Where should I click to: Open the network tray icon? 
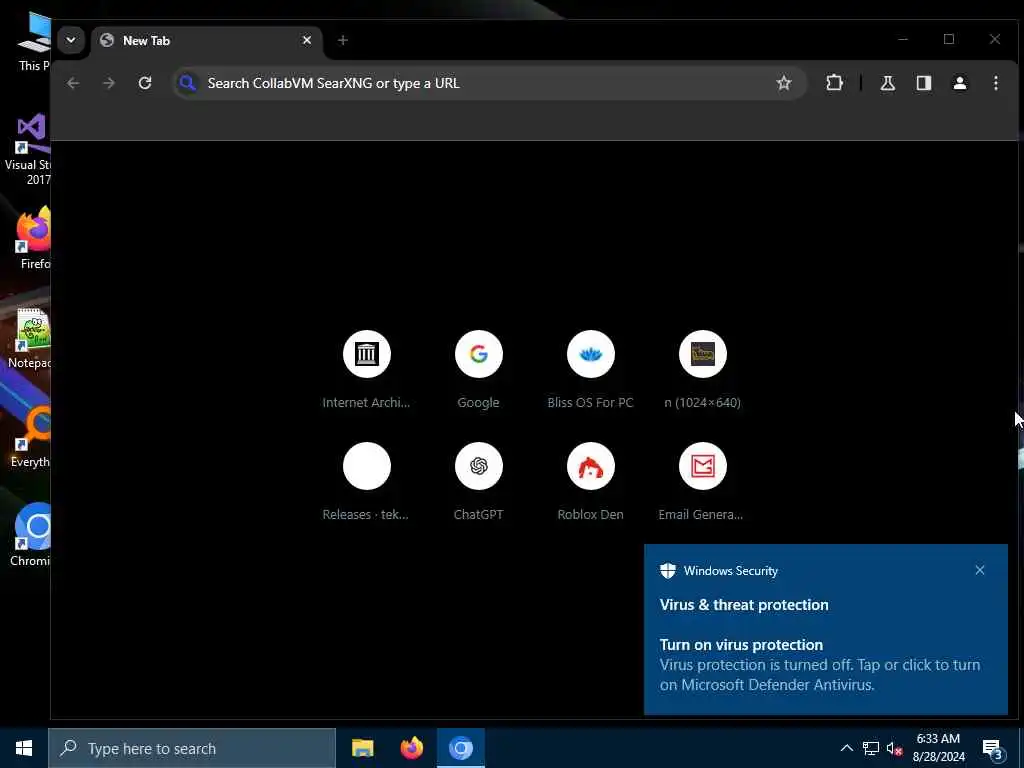[871, 748]
